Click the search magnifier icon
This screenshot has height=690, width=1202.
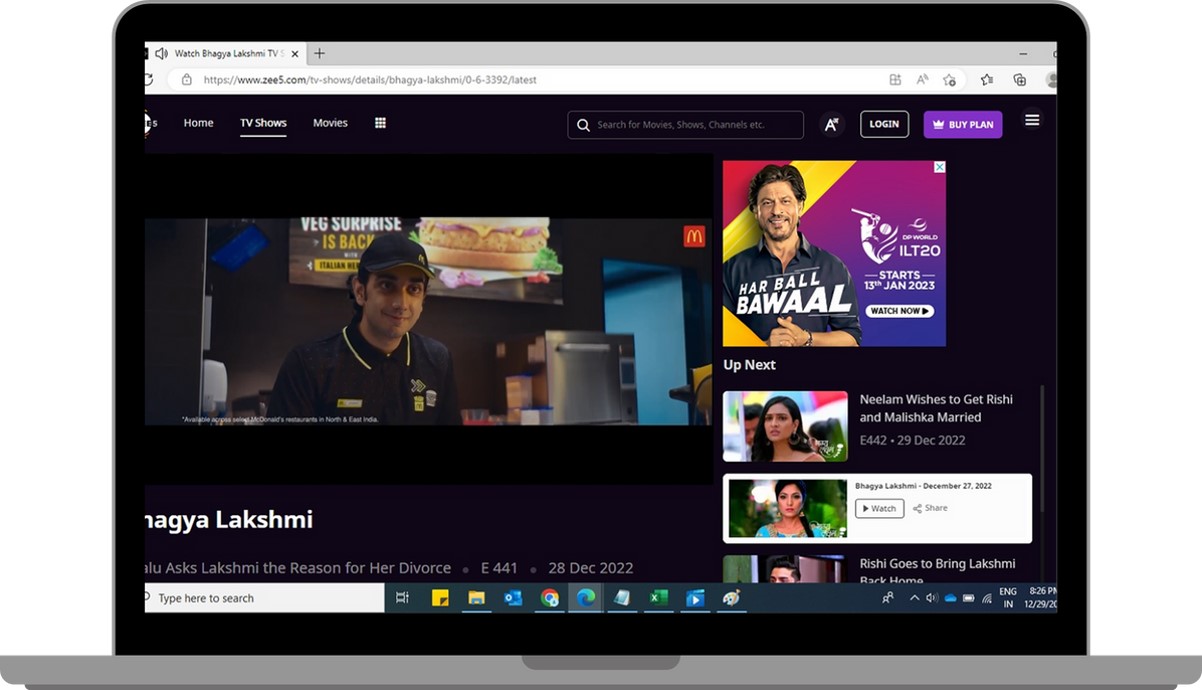pos(583,125)
